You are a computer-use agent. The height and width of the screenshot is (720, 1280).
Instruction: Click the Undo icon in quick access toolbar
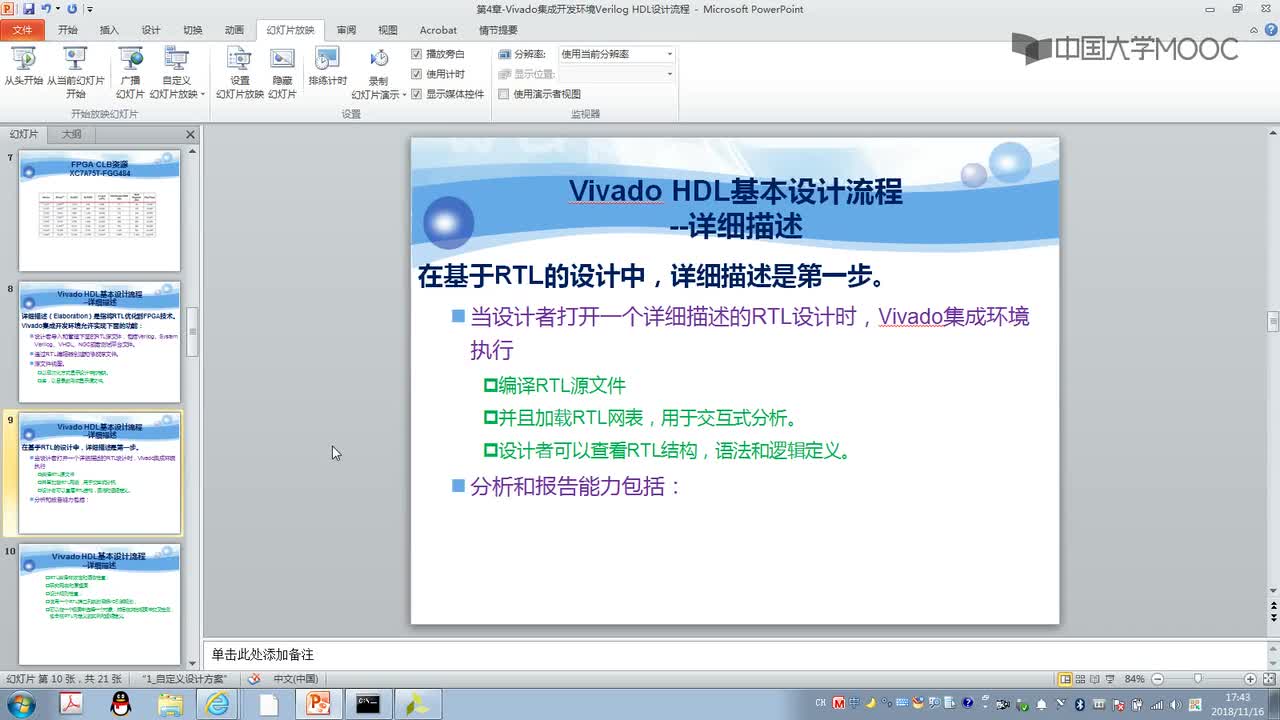(x=45, y=9)
